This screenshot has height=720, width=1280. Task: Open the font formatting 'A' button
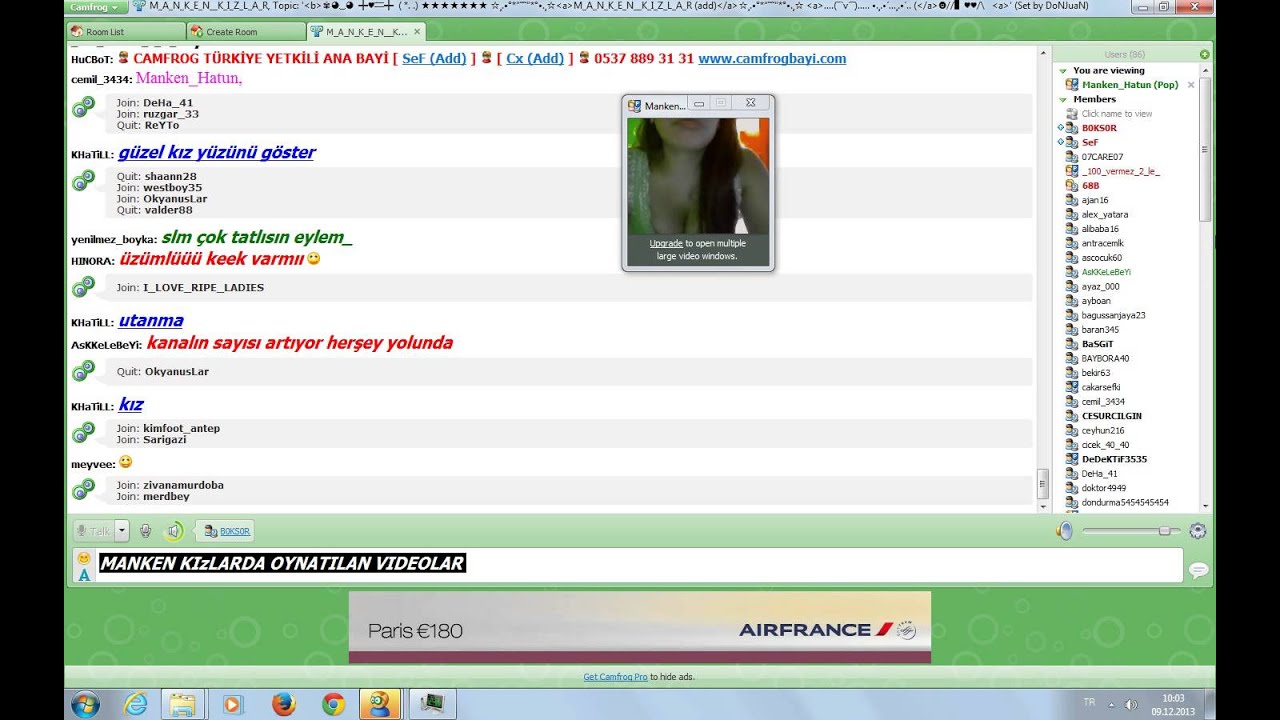84,574
